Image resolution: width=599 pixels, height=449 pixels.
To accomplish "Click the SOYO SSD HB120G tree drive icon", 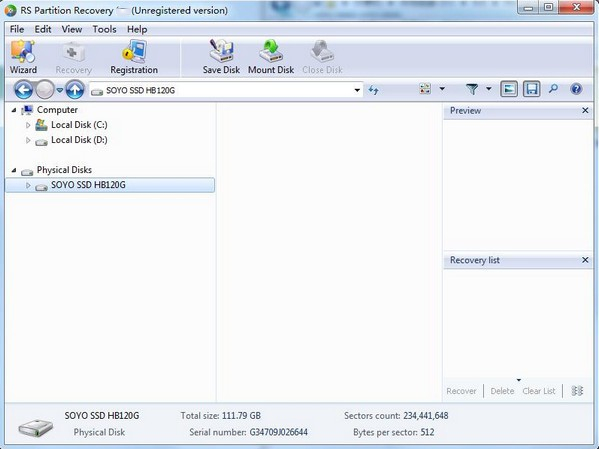I will [41, 186].
